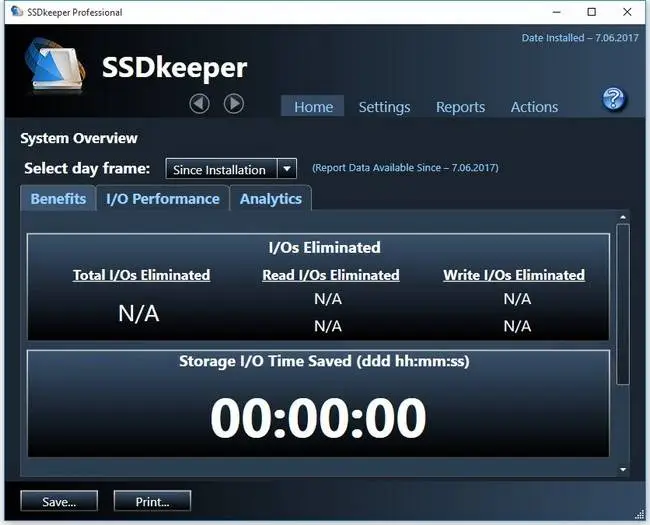The image size is (650, 525).
Task: Close the SSDkeeper Professional window
Action: point(627,12)
